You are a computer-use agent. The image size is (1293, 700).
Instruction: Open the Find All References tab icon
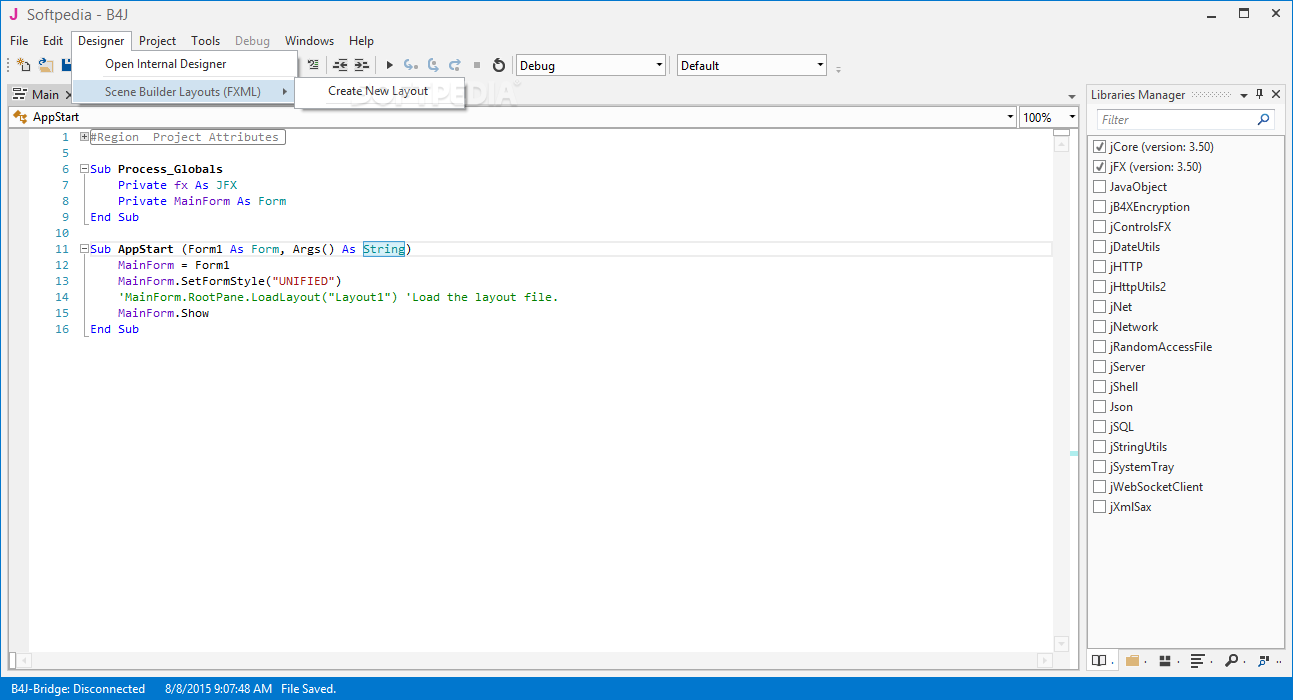[x=1266, y=660]
